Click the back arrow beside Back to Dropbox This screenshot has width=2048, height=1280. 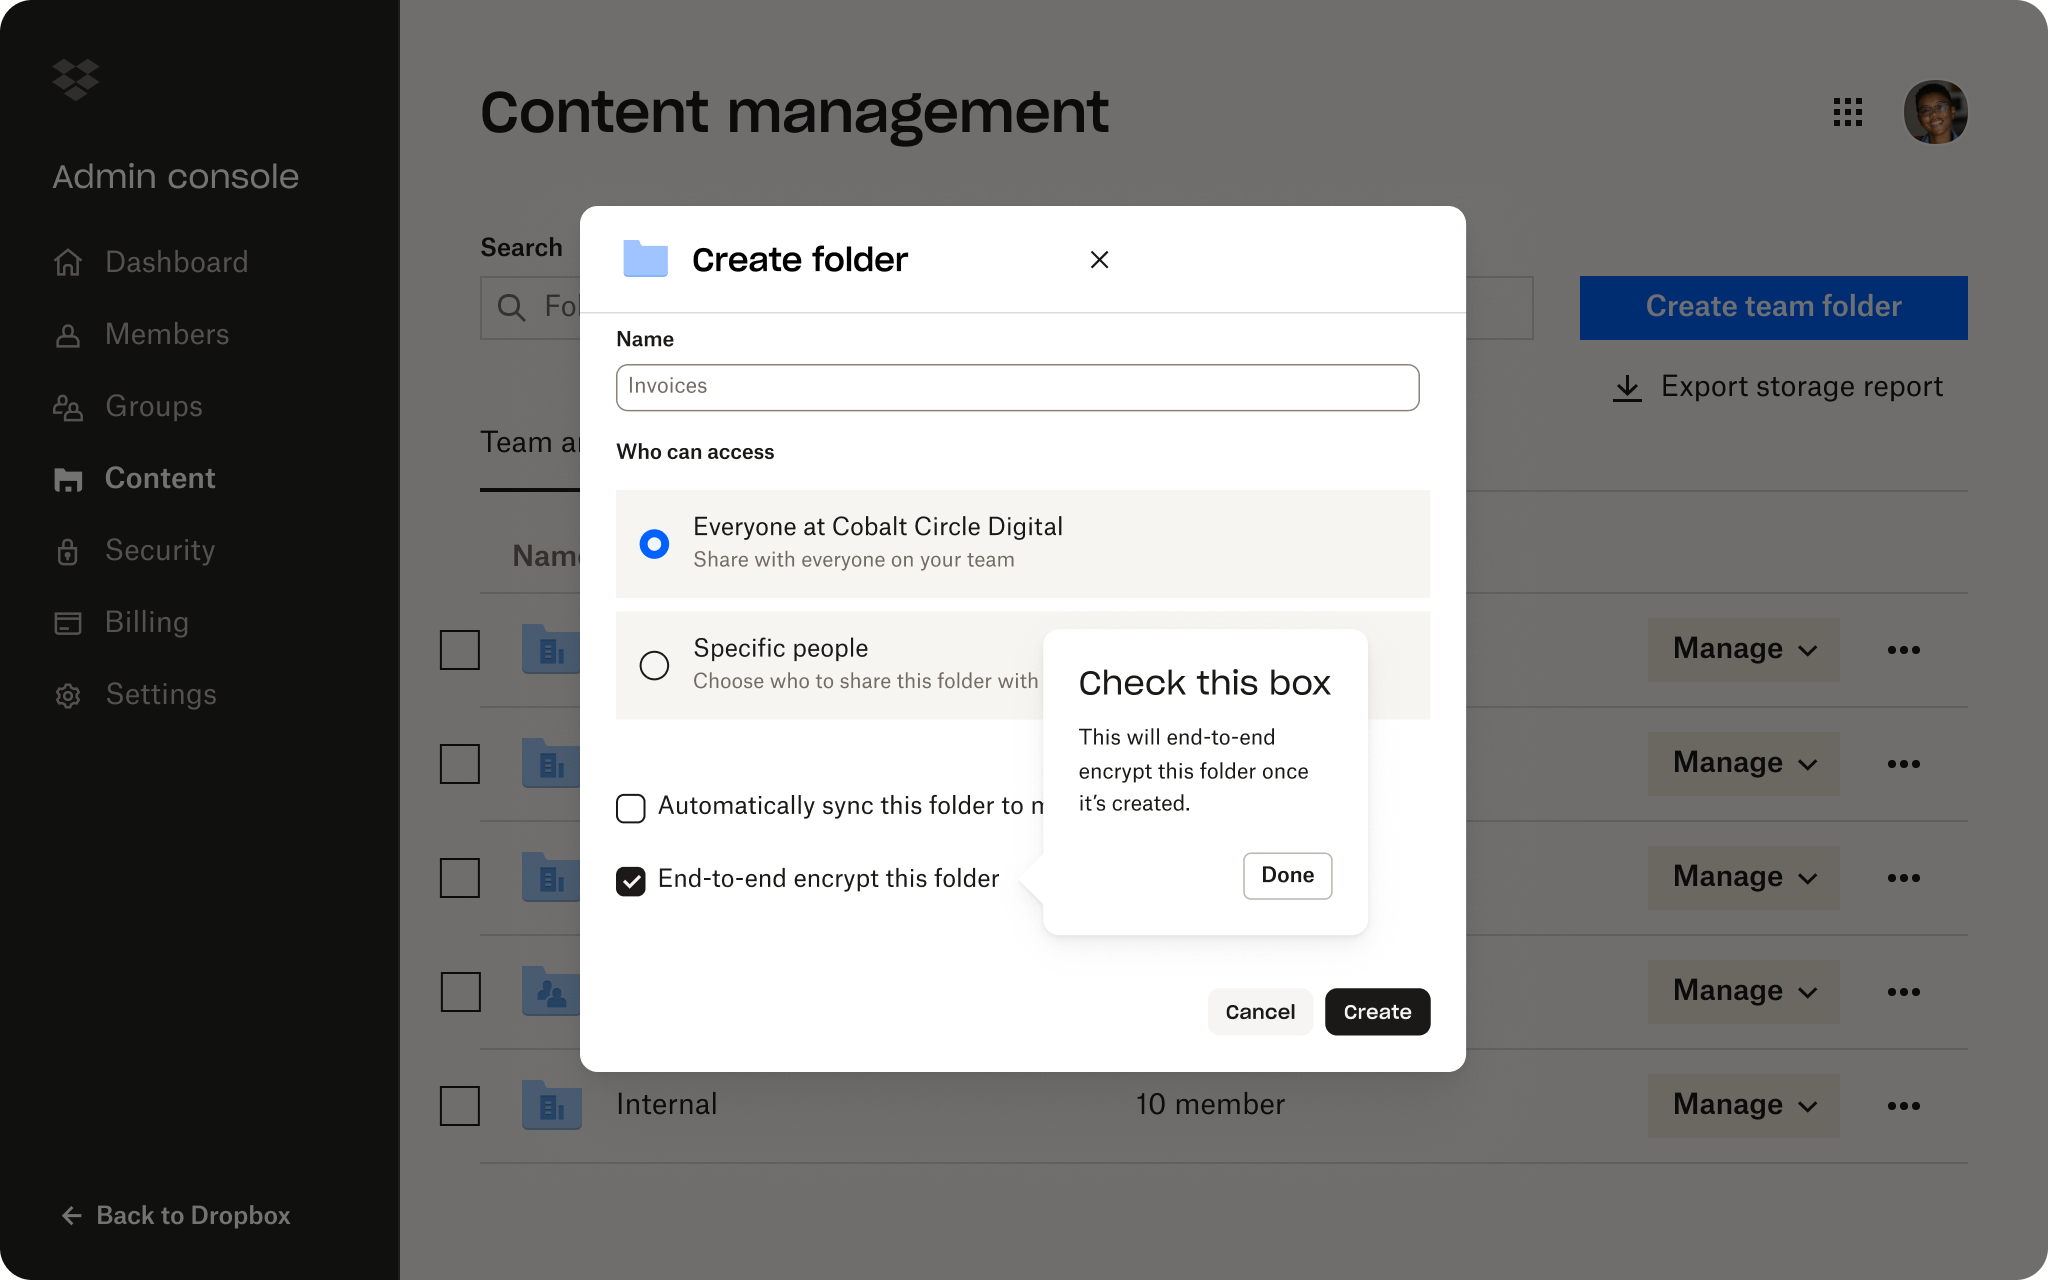tap(72, 1216)
